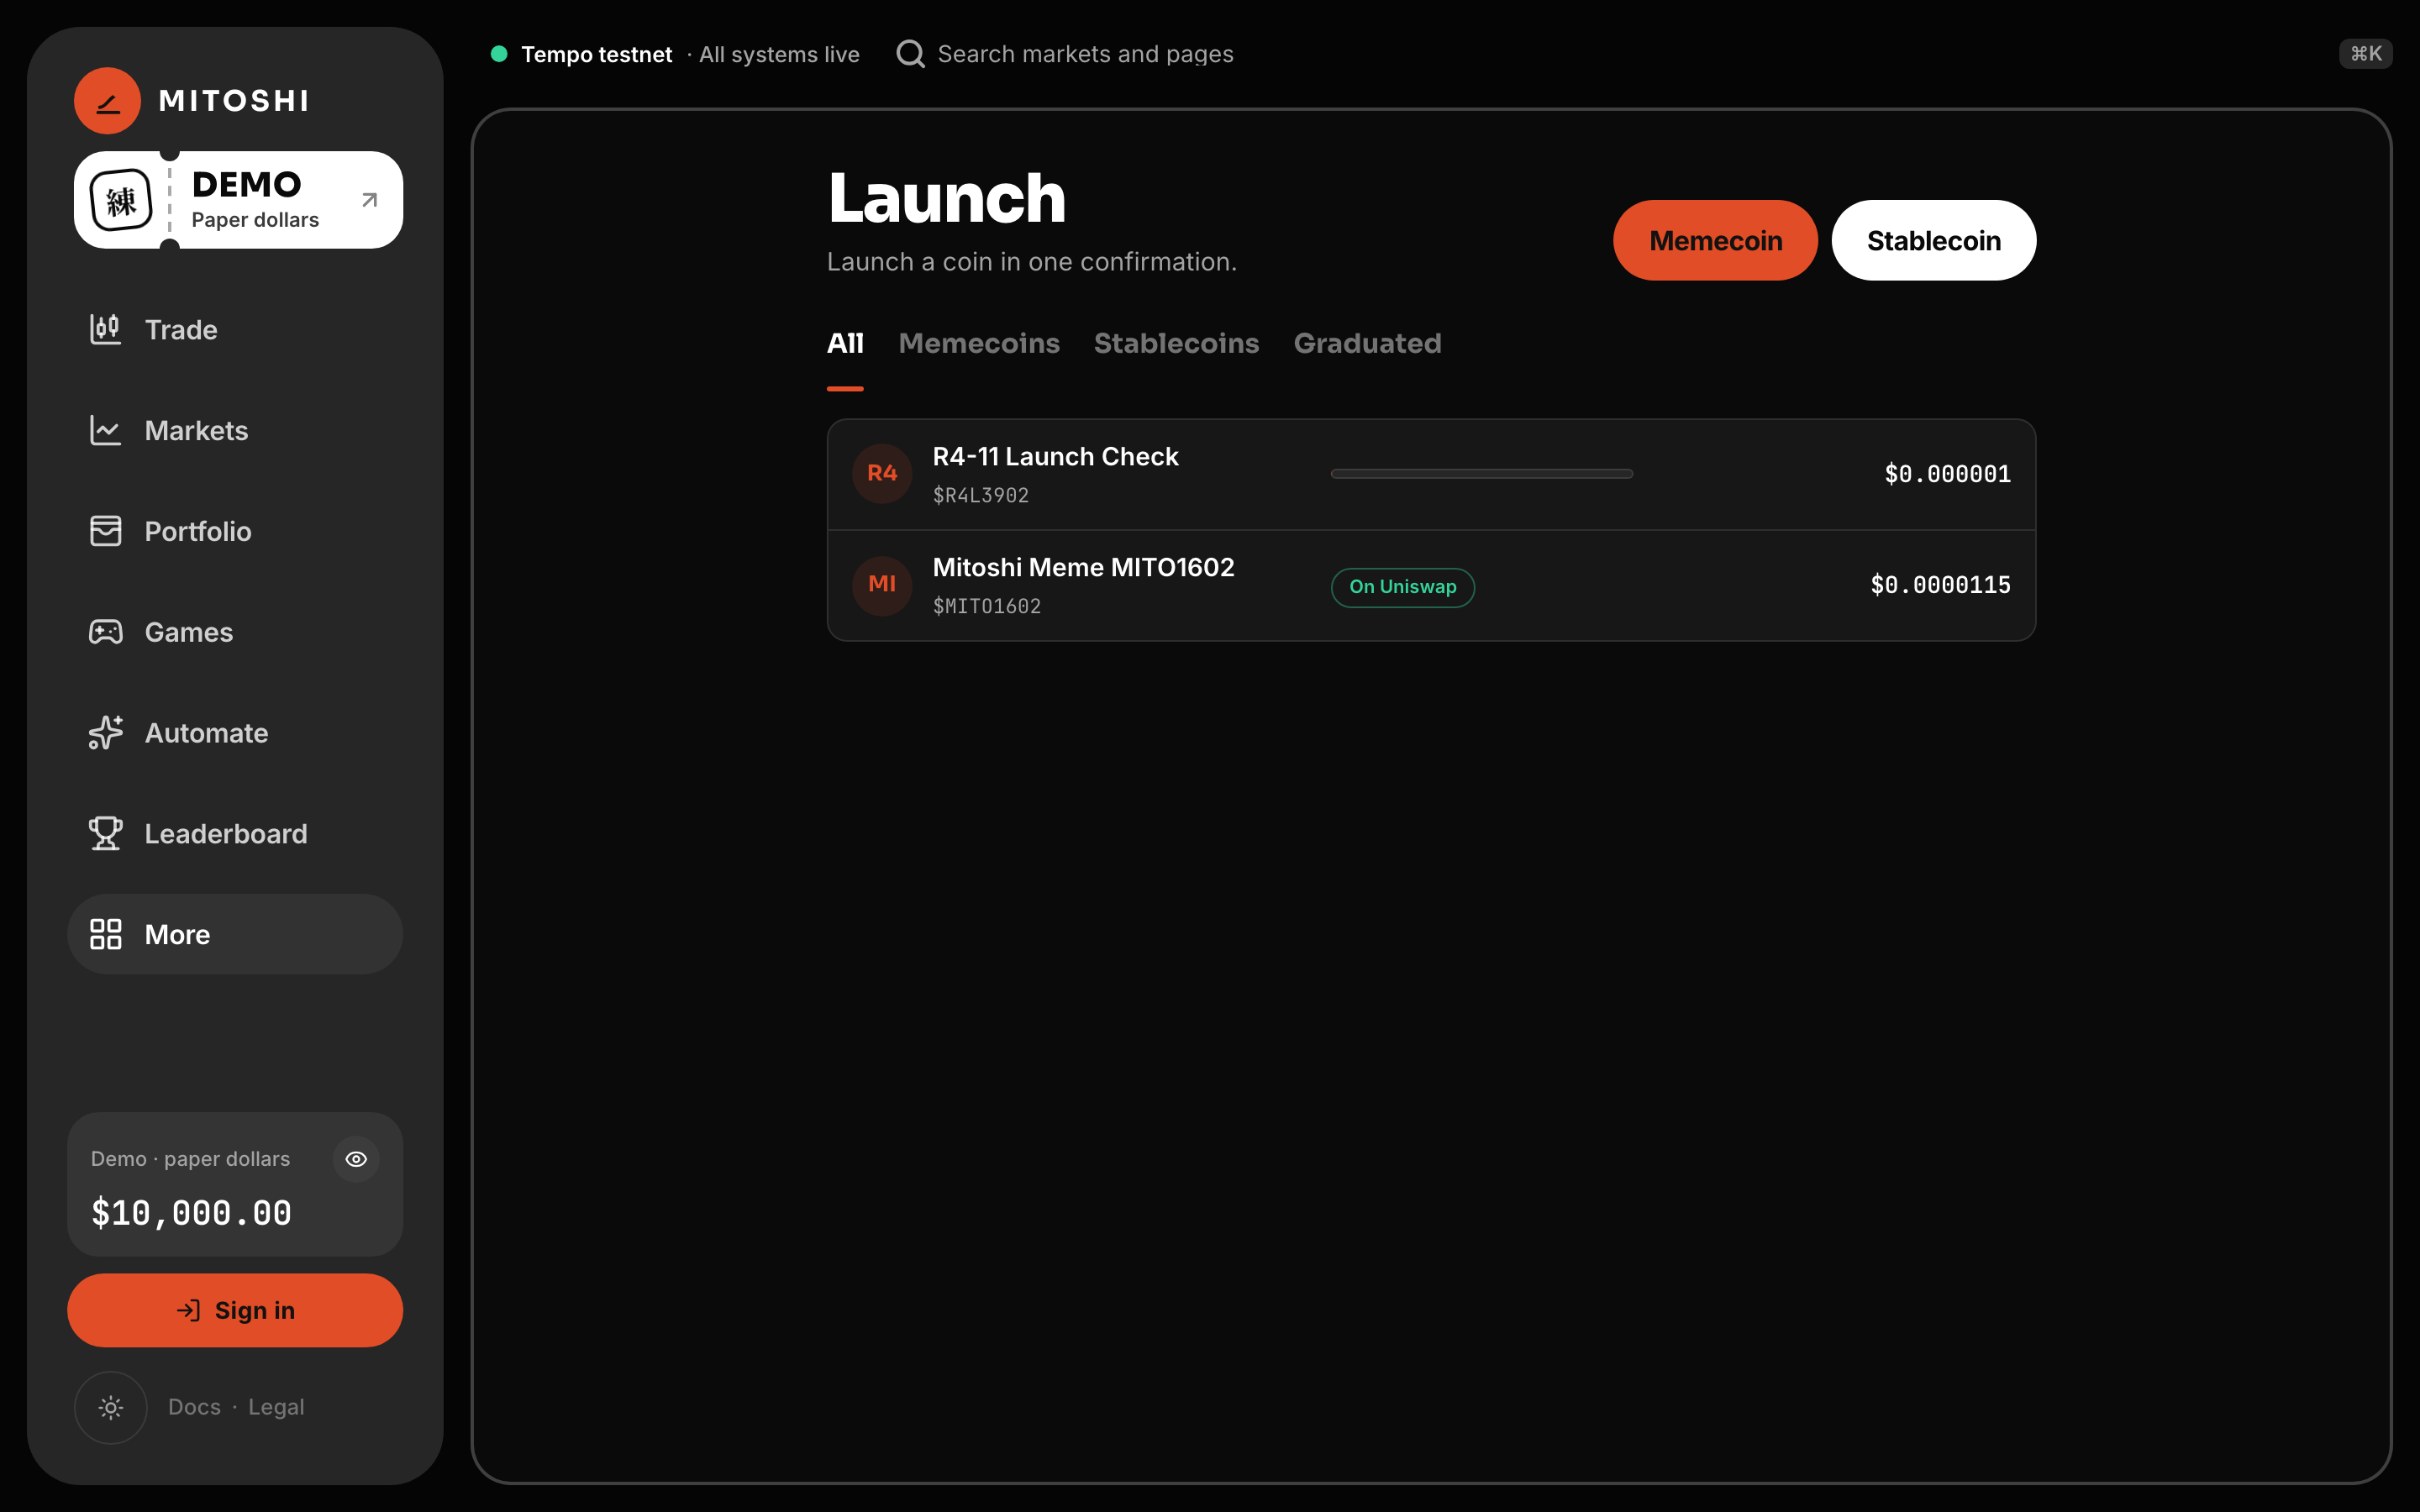Viewport: 2420px width, 1512px height.
Task: Click the More grid icon
Action: 105,934
